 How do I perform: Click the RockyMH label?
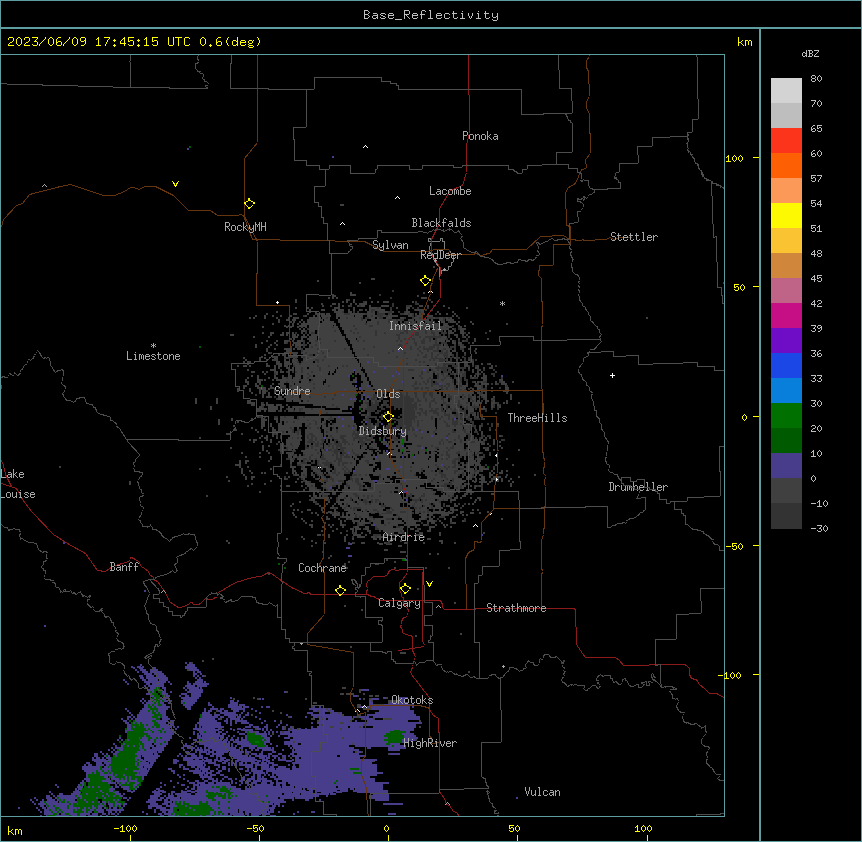(245, 227)
